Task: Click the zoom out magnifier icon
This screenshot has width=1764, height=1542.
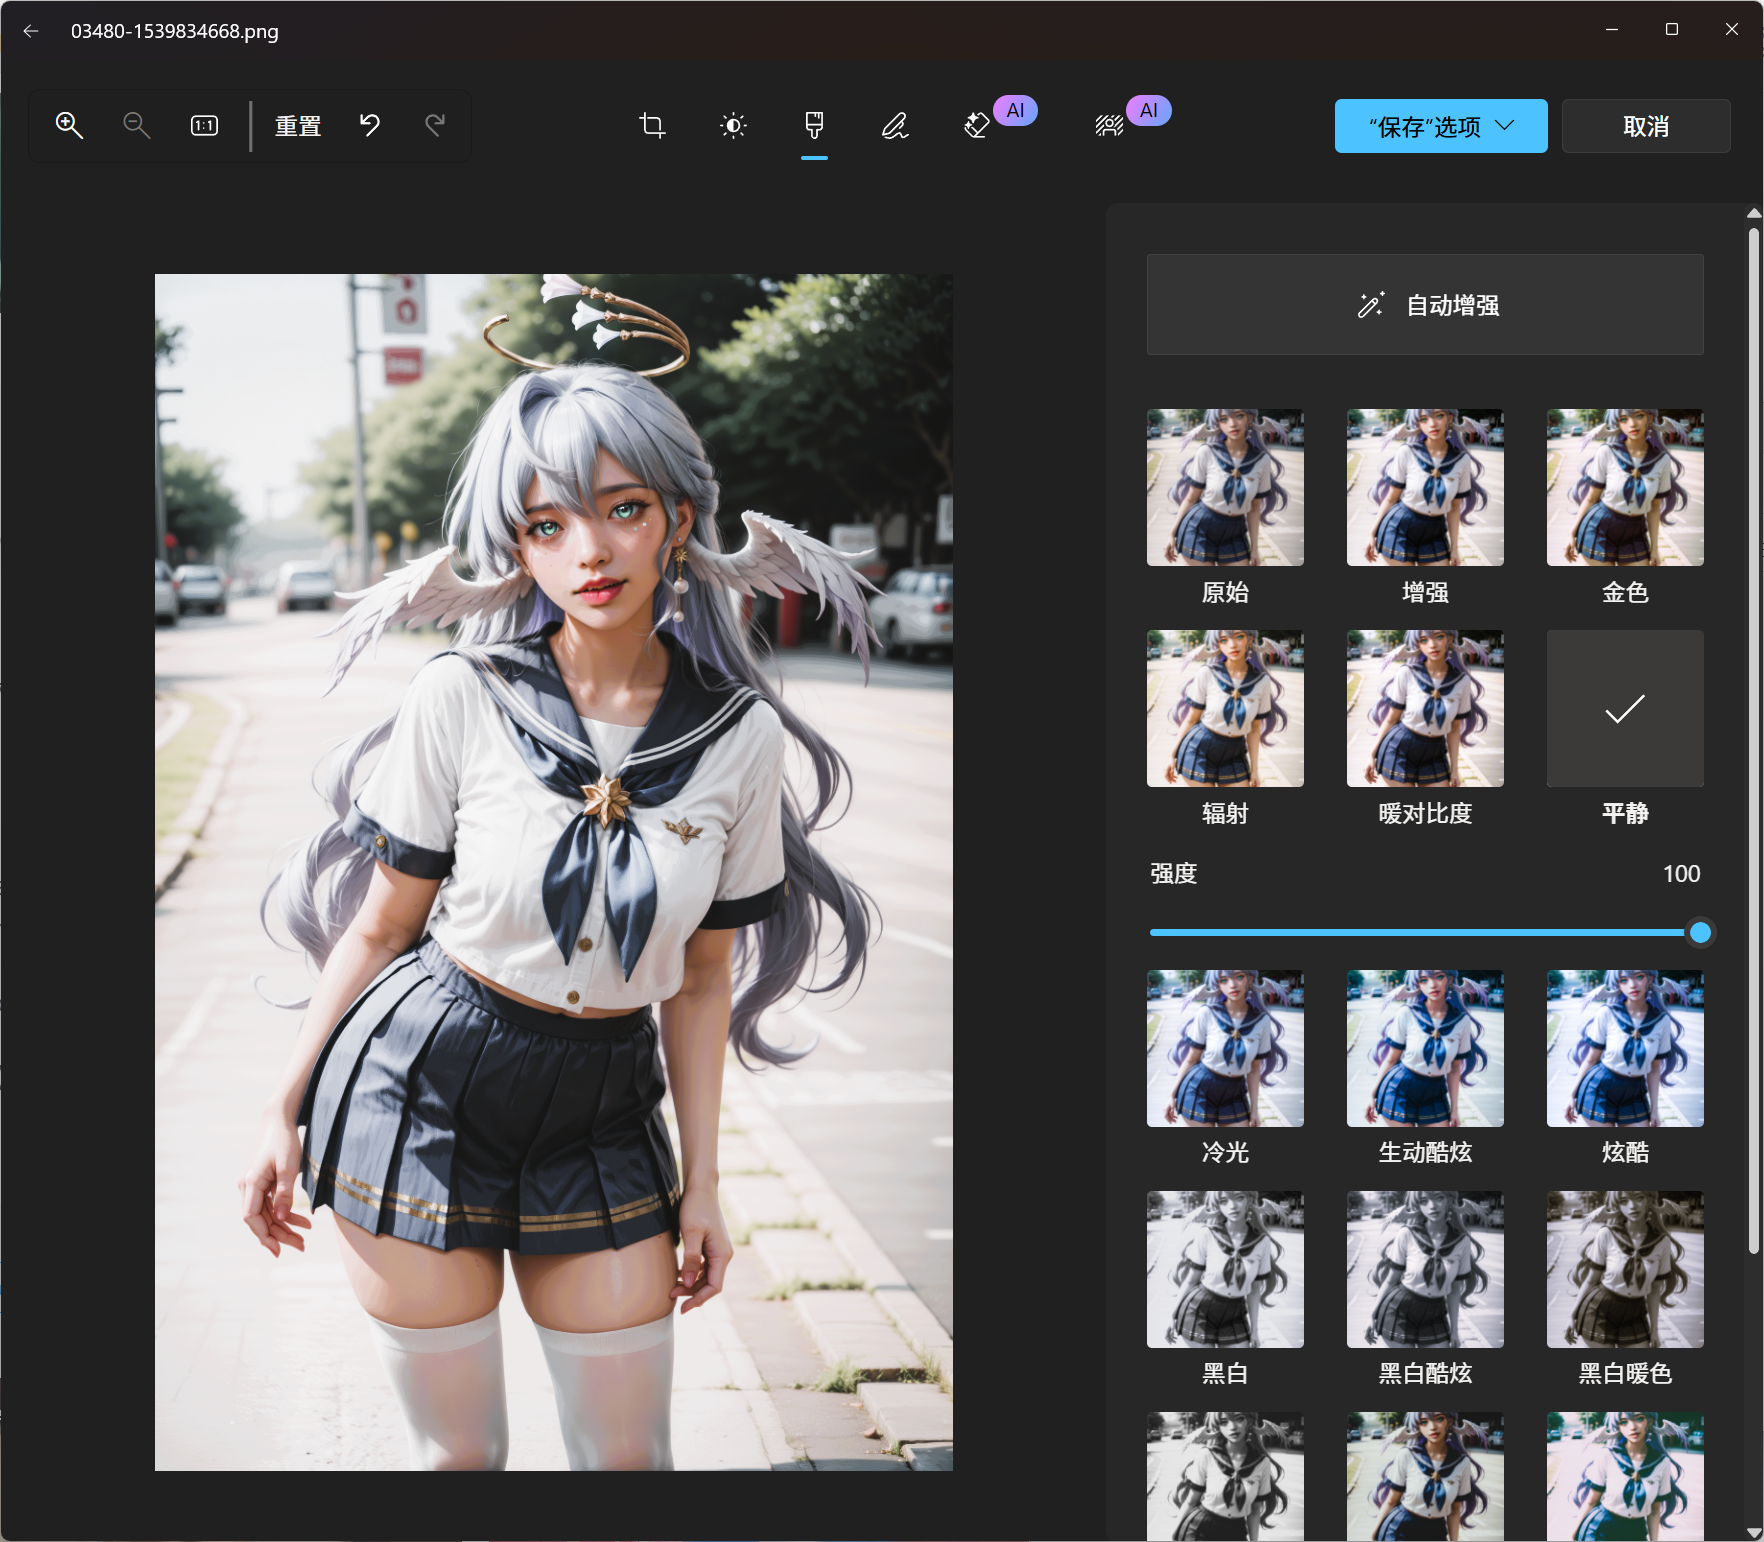Action: [x=136, y=126]
